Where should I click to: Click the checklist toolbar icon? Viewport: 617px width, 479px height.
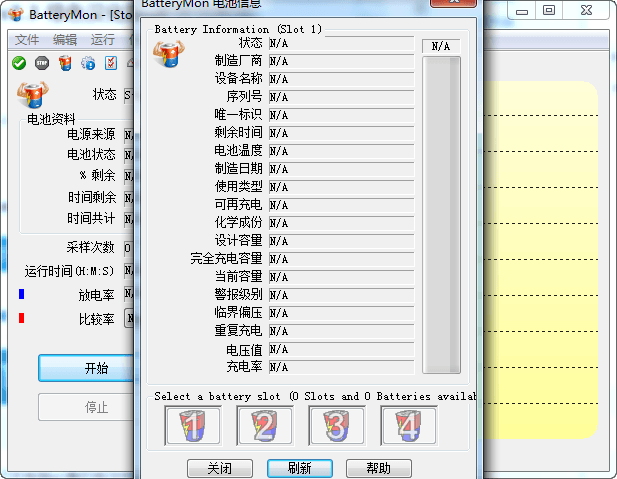click(111, 63)
